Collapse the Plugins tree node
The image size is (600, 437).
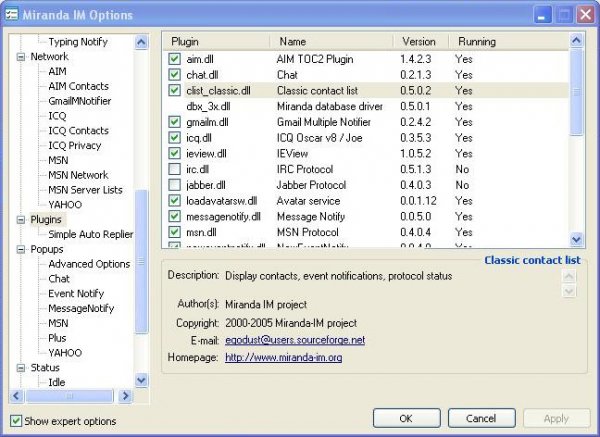(x=21, y=220)
